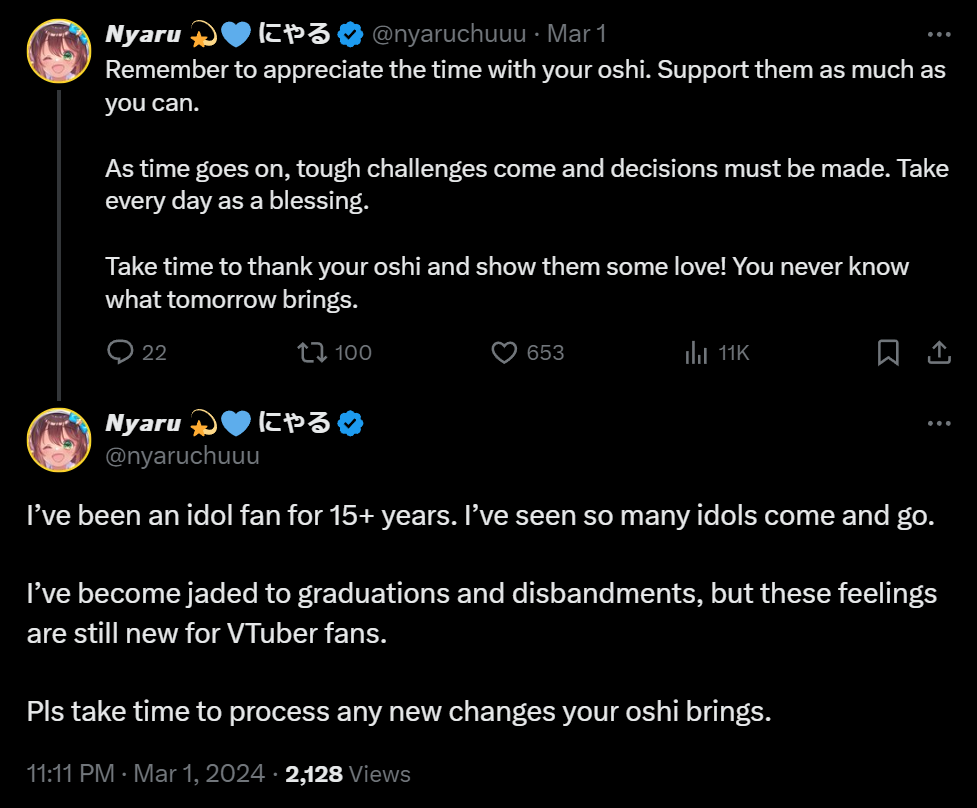Screen dimensions: 977x808
Task: Click the Mar 1 date link
Action: click(x=577, y=34)
